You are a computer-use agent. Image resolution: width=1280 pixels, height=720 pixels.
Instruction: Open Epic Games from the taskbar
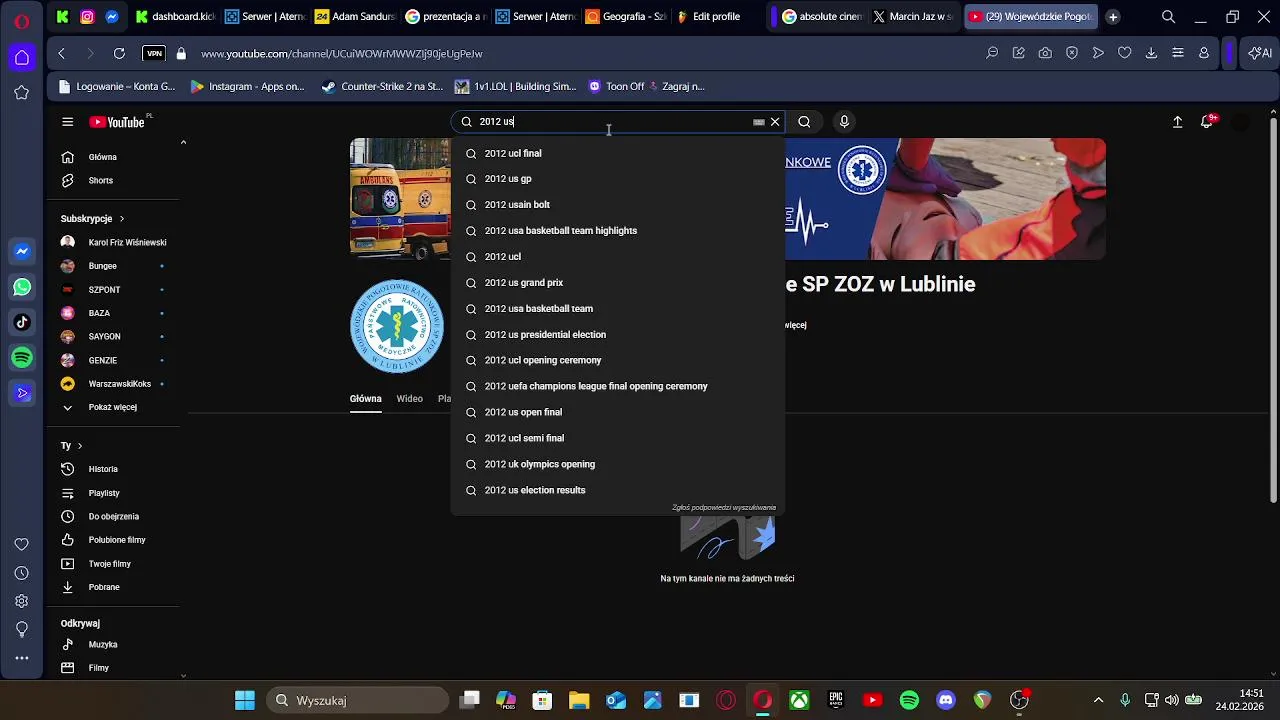(x=836, y=700)
